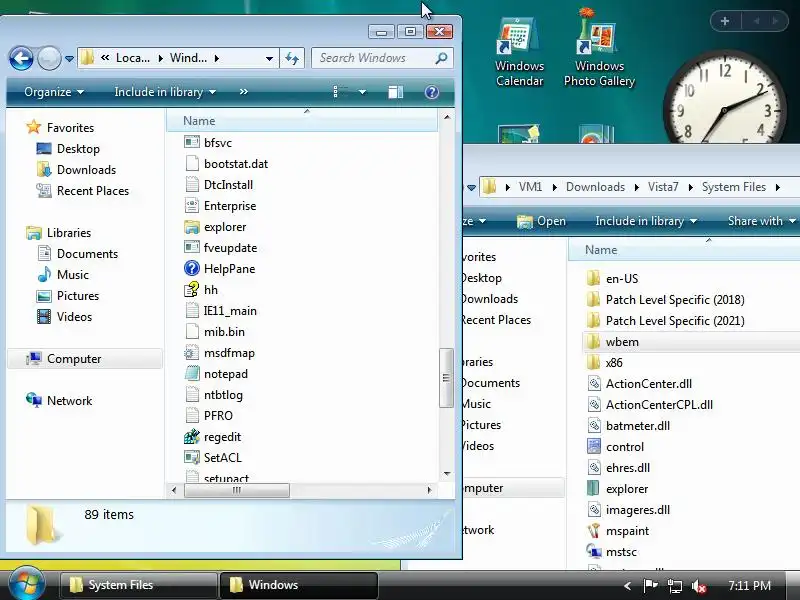
Task: Click the Name column header in front window
Action: pyautogui.click(x=302, y=121)
